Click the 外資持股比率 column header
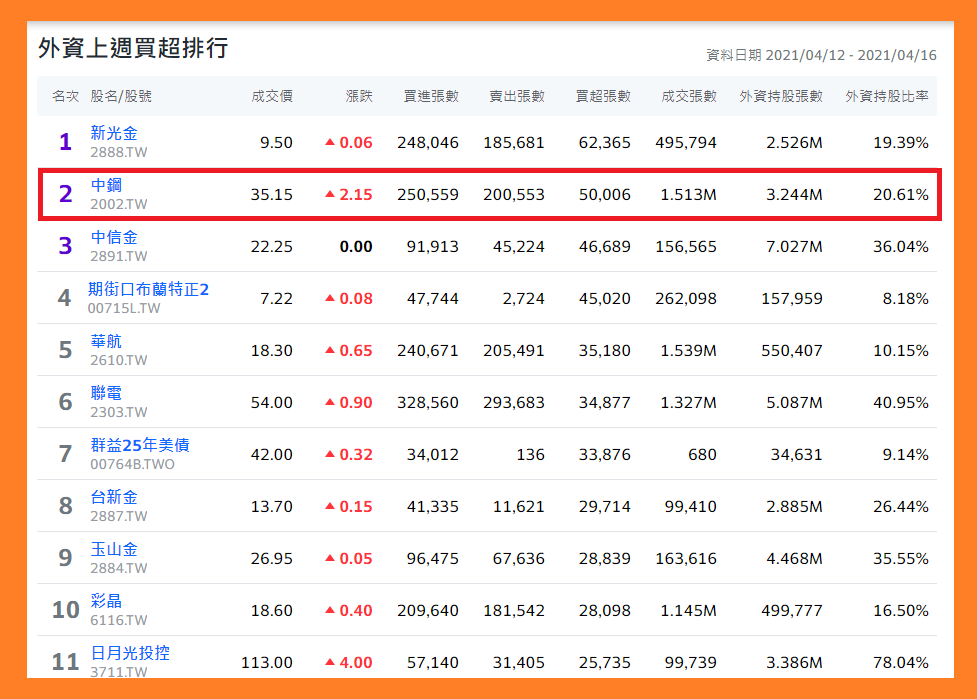This screenshot has height=699, width=977. coord(887,96)
